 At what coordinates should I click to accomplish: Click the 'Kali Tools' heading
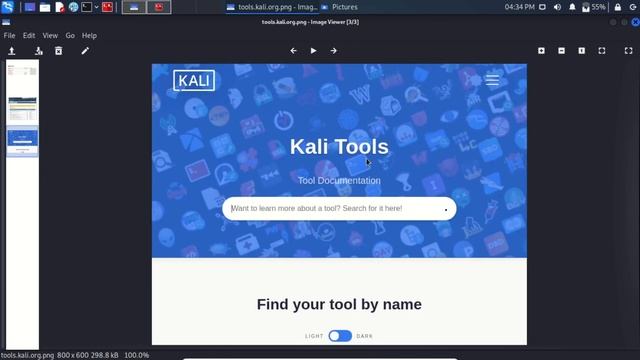click(x=339, y=147)
